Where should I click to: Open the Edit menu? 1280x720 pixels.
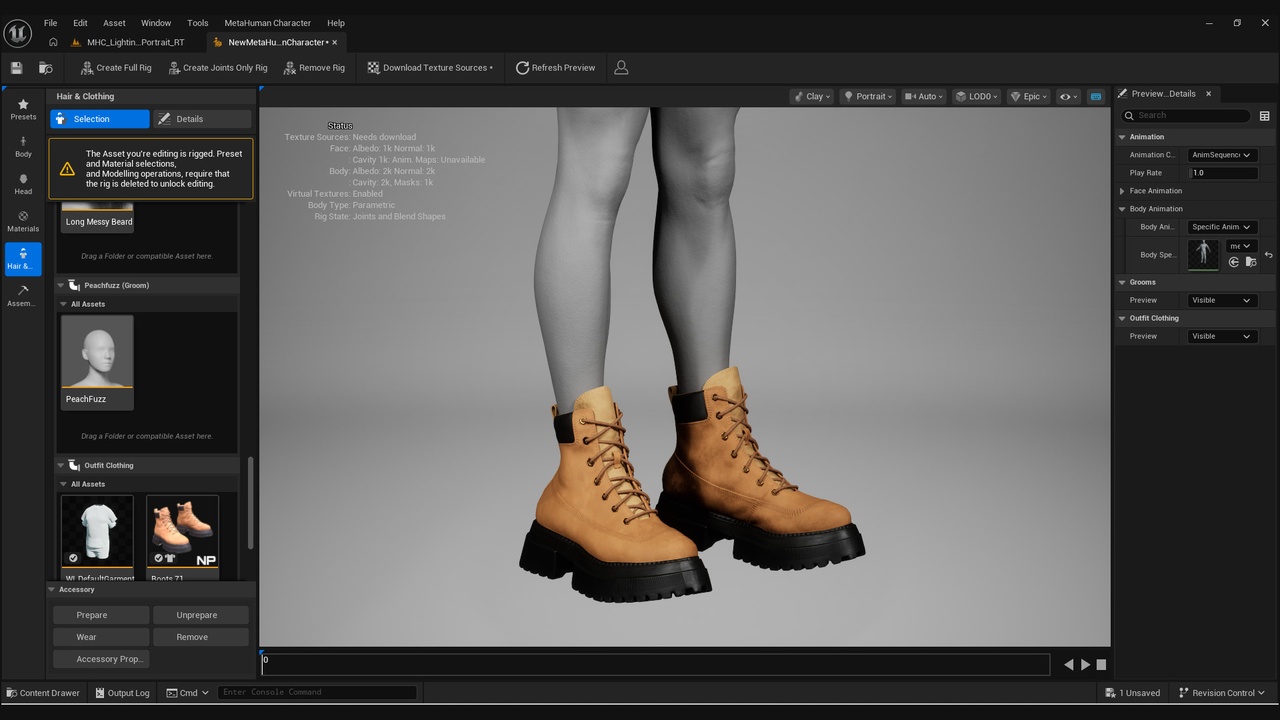[80, 22]
